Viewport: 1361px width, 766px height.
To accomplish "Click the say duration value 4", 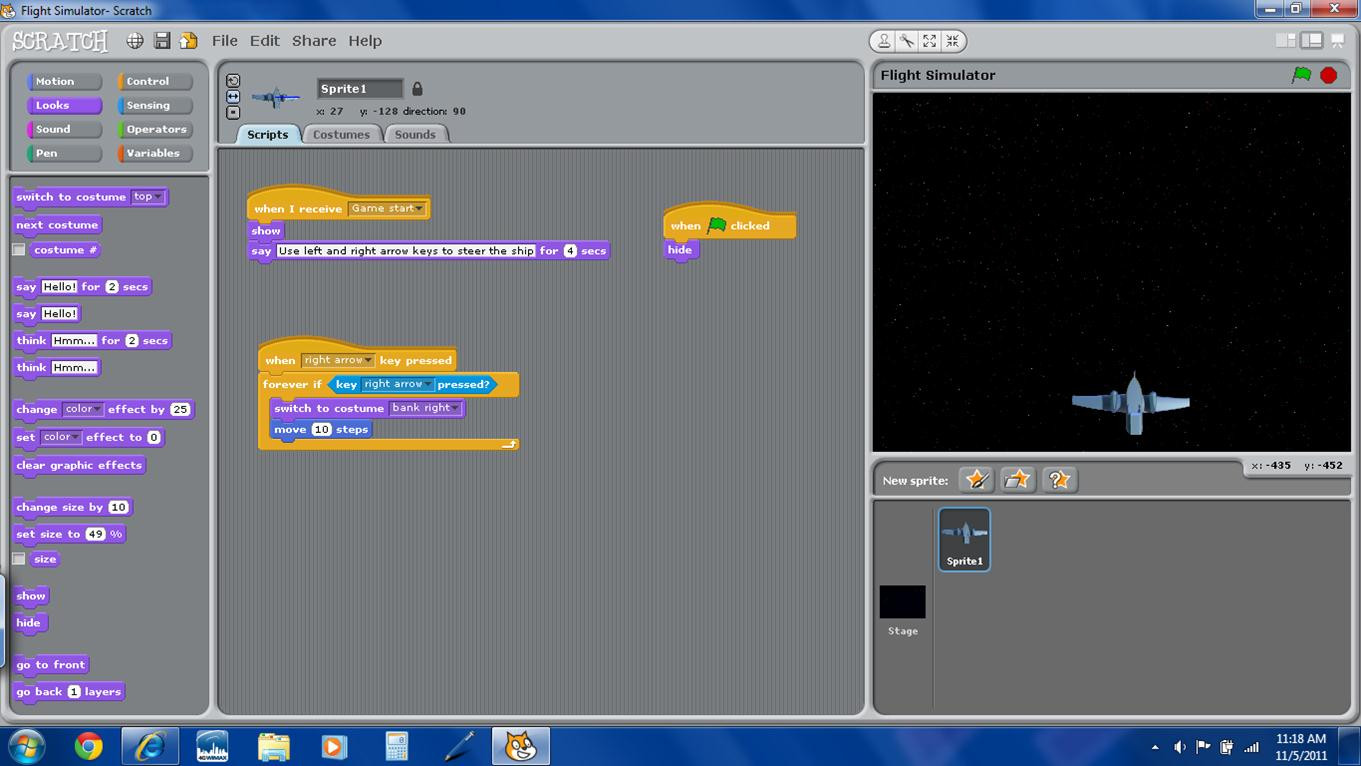I will point(570,251).
